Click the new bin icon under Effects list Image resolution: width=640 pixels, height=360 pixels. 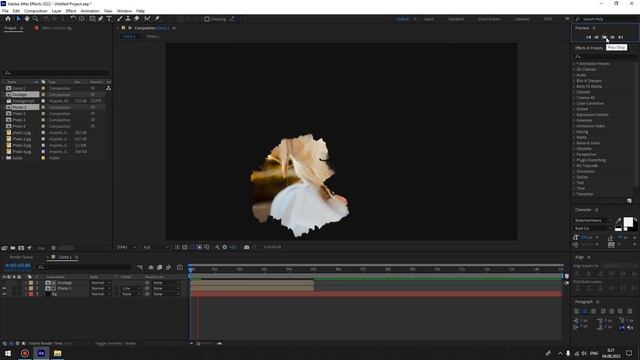tap(629, 200)
